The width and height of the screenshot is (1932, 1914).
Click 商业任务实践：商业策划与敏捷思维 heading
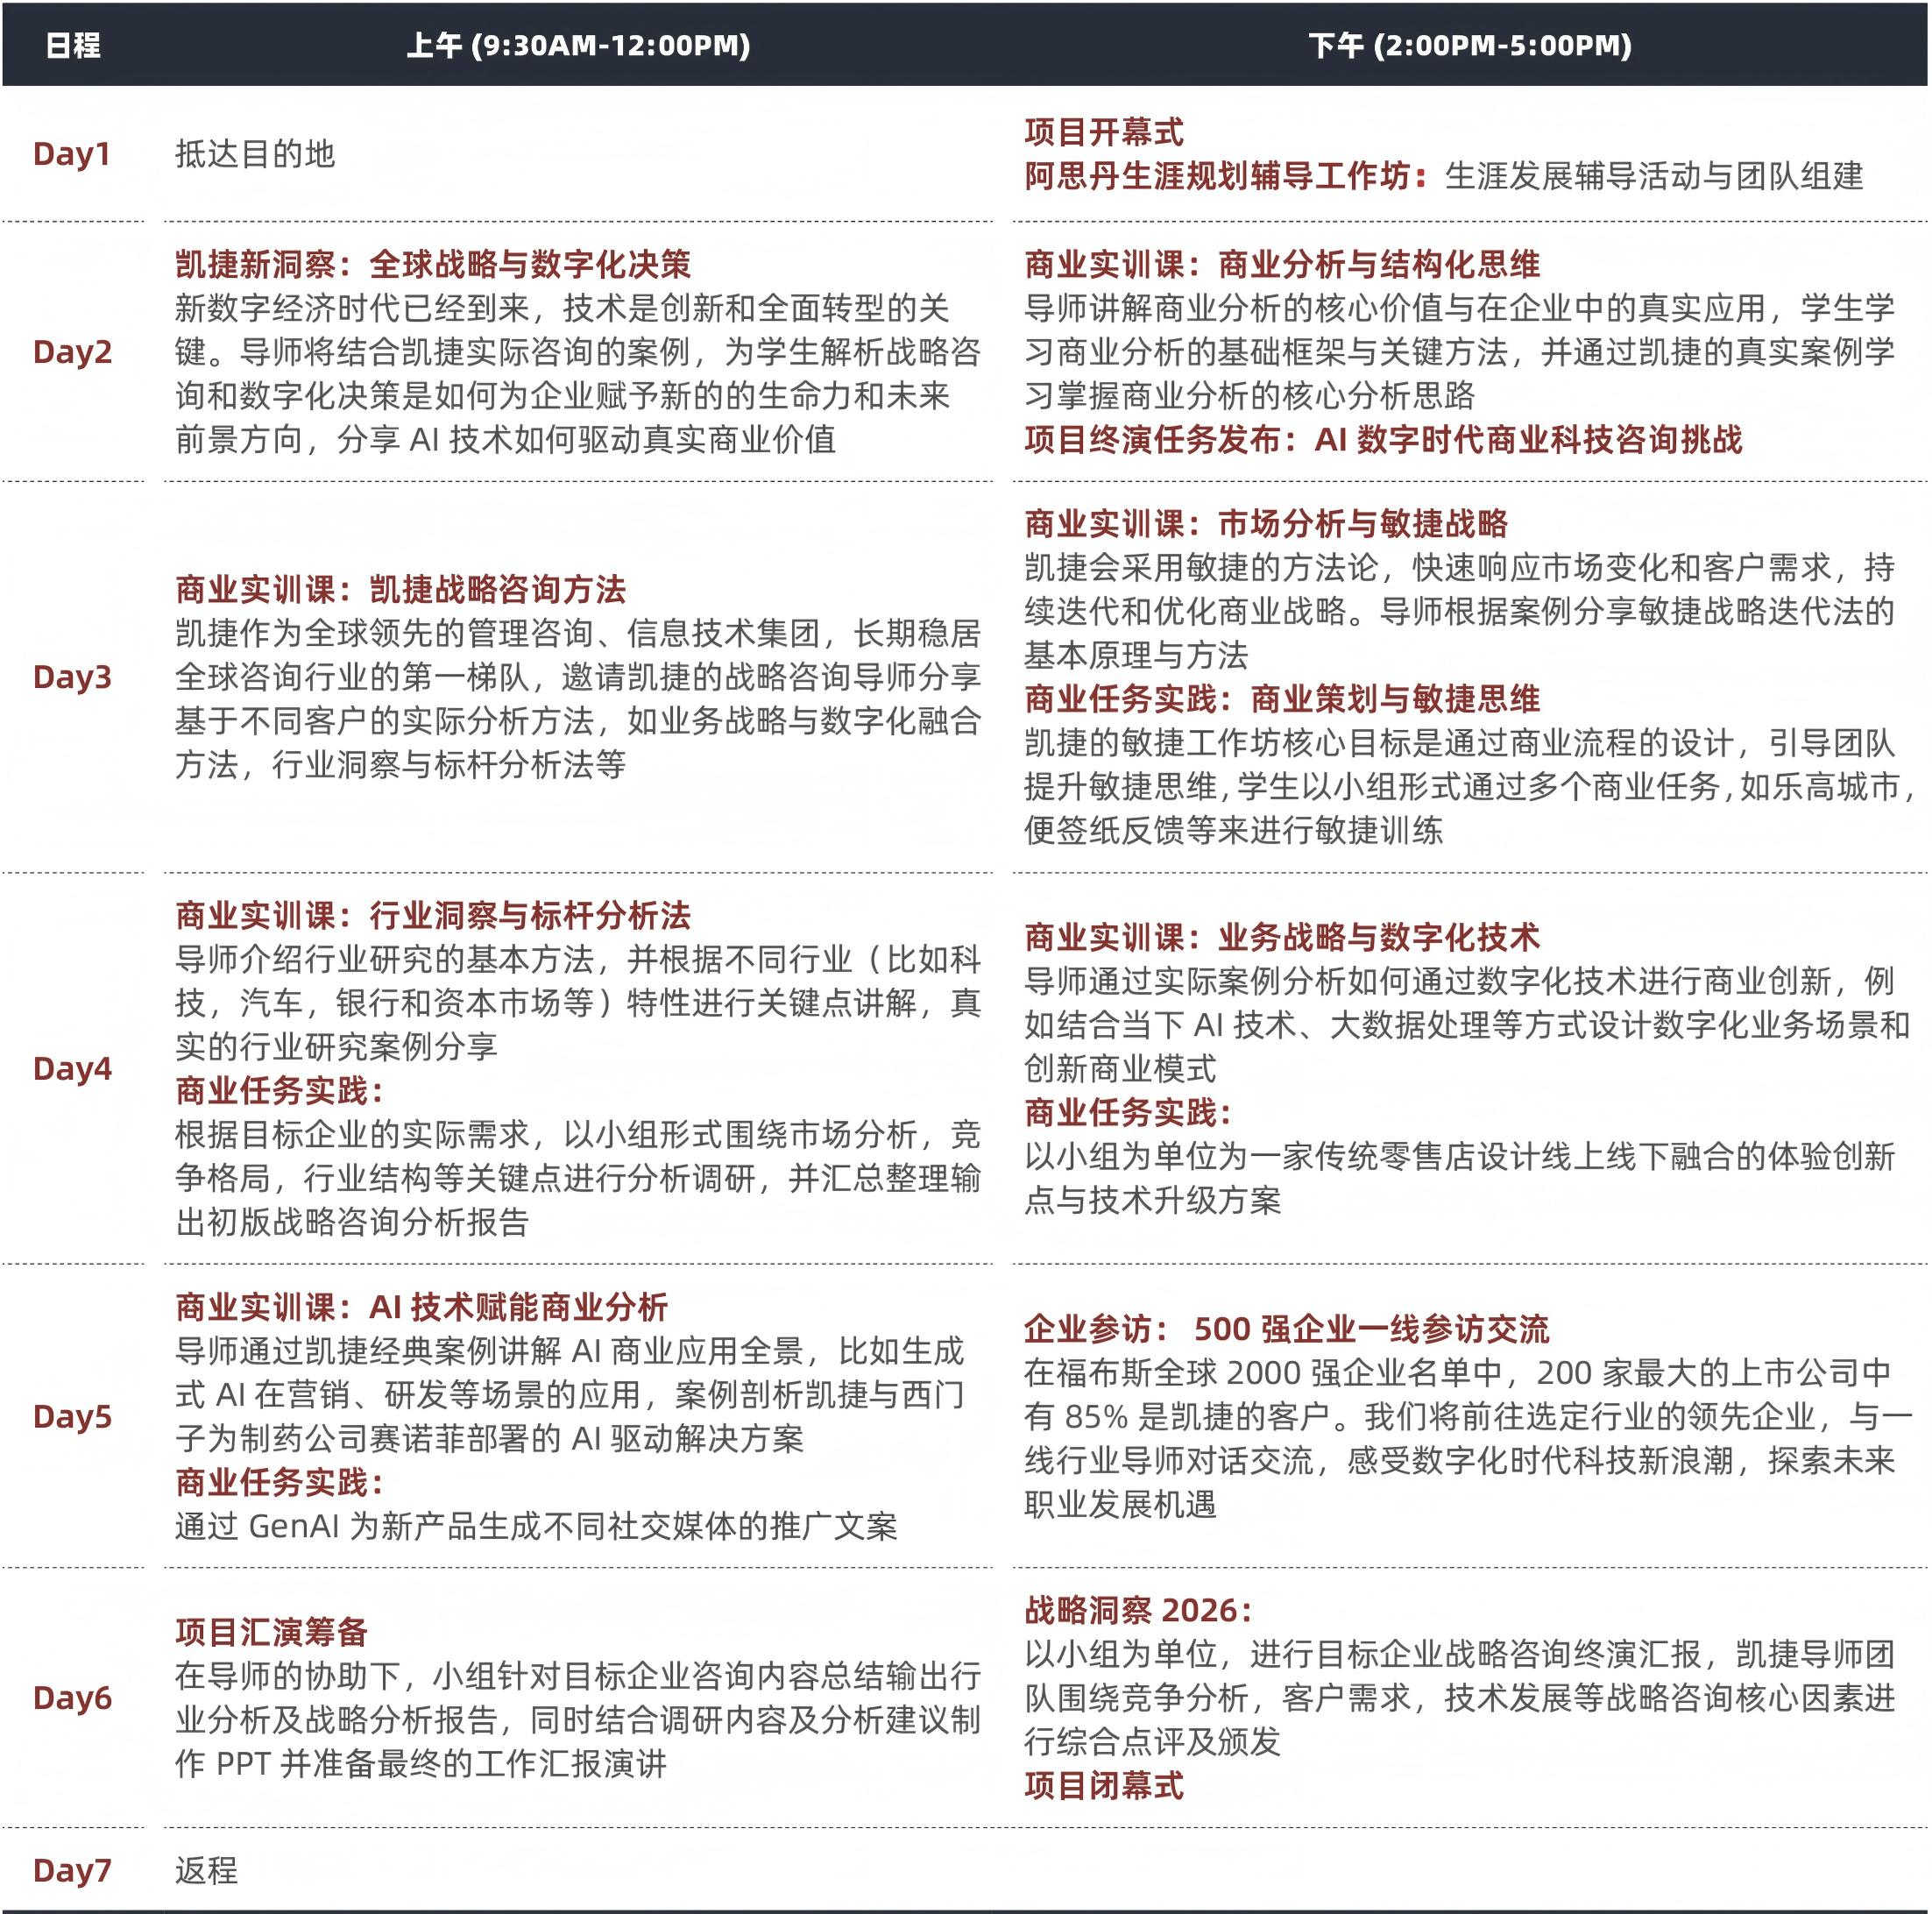click(1282, 699)
